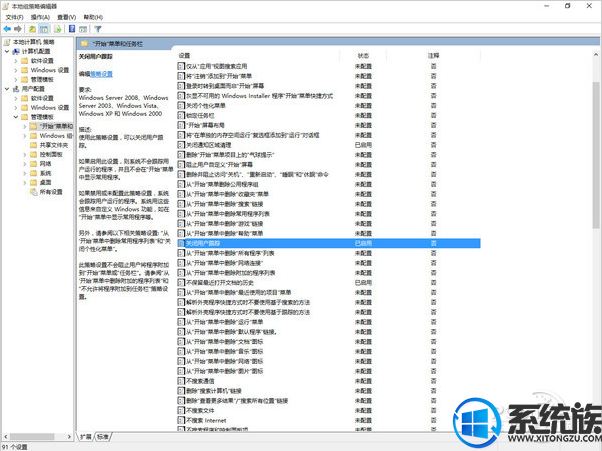Click the 用户配置 user icon in the tree

click(x=16, y=89)
